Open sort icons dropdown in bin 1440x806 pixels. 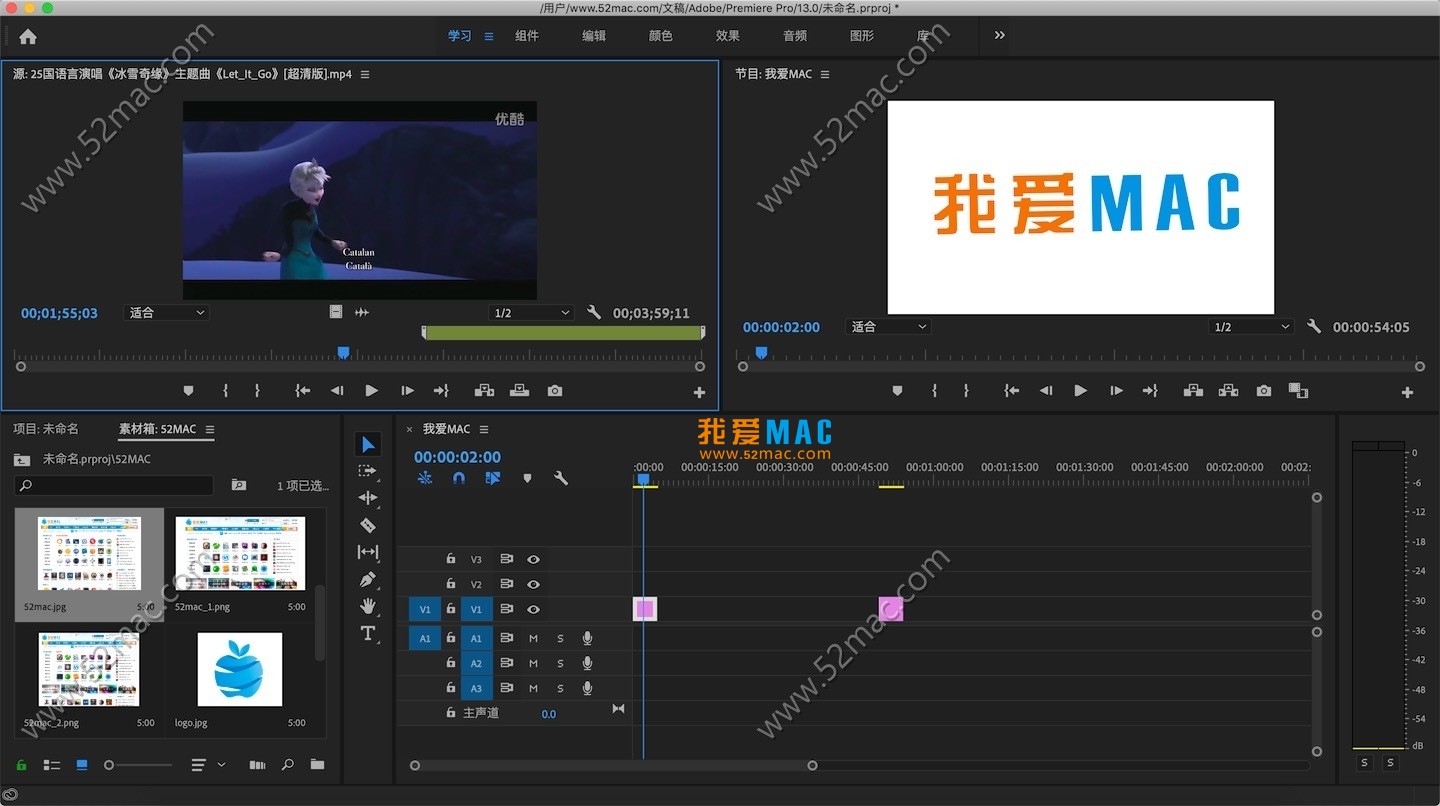(208, 765)
